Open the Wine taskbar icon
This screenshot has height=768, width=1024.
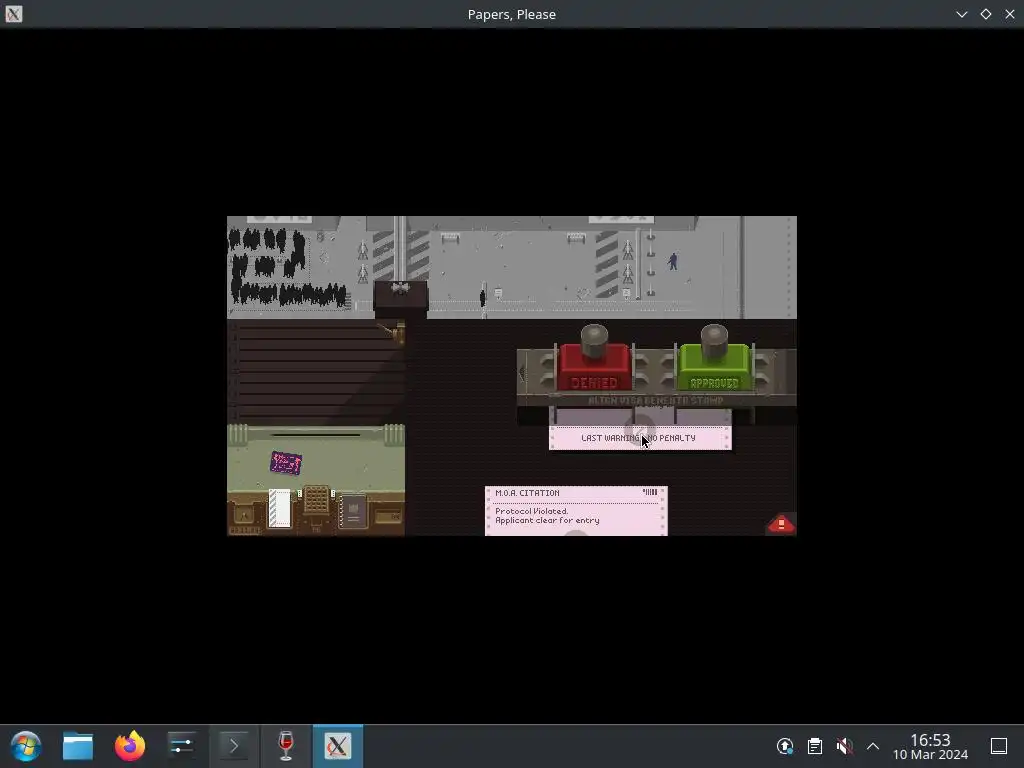click(x=286, y=746)
